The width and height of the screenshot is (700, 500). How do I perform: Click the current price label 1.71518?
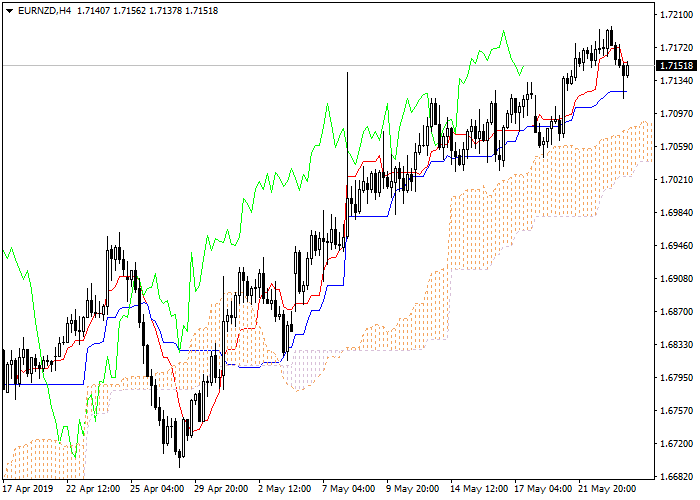pyautogui.click(x=677, y=66)
